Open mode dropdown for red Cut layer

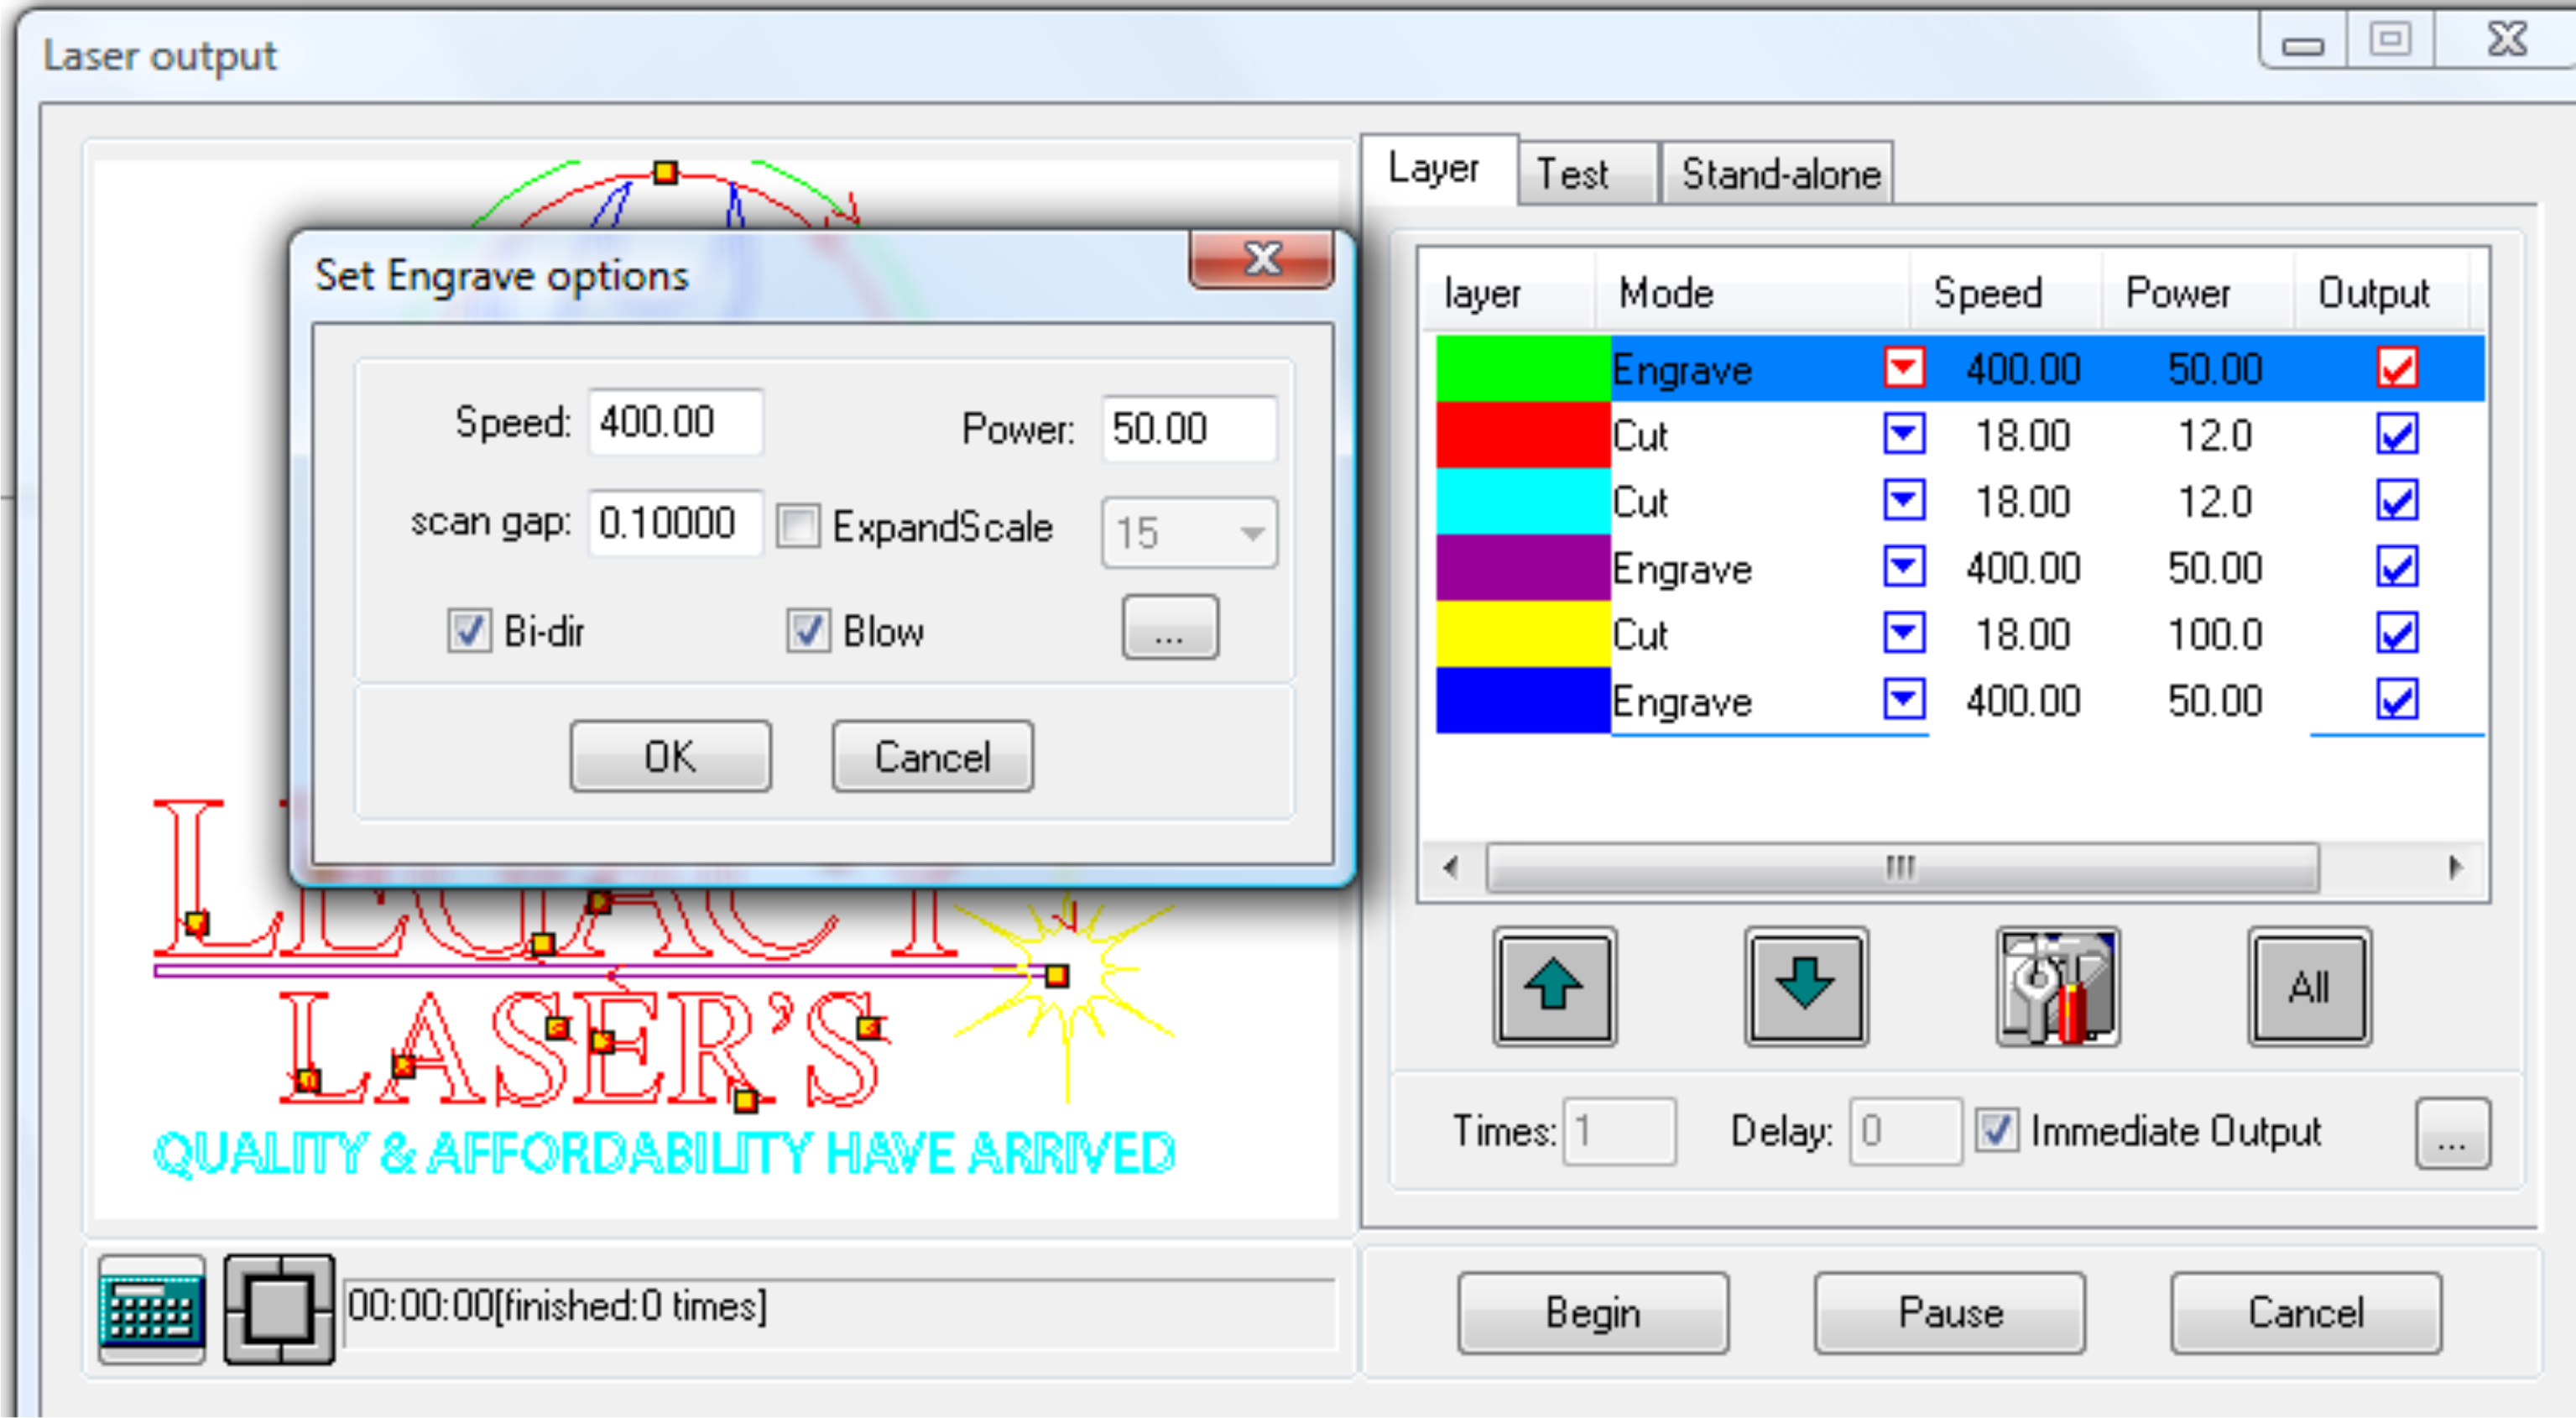[1904, 434]
